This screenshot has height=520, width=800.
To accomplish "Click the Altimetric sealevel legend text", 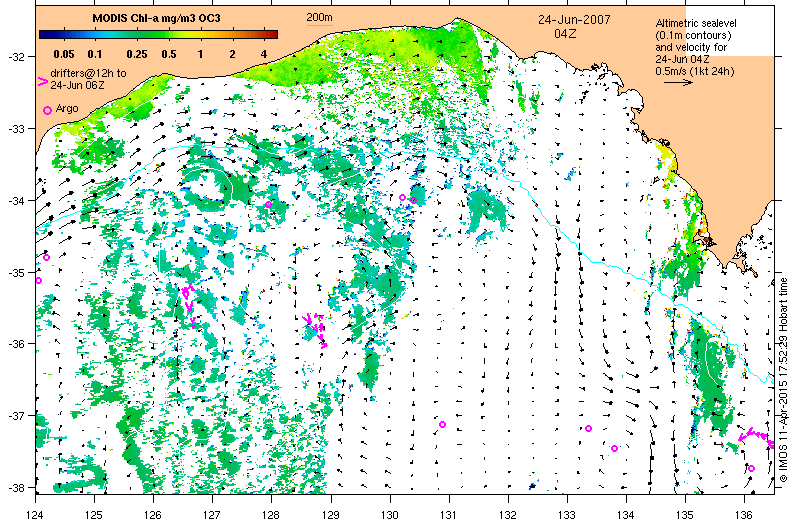I will [696, 23].
